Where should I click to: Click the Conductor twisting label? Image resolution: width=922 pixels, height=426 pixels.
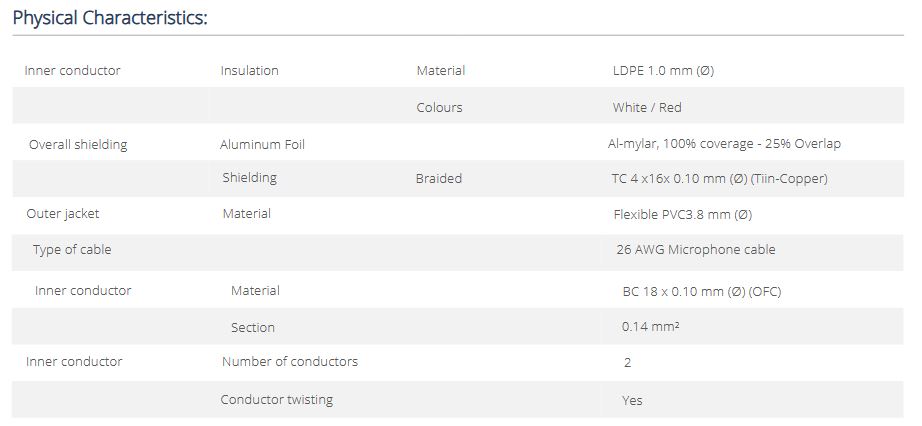[x=277, y=400]
